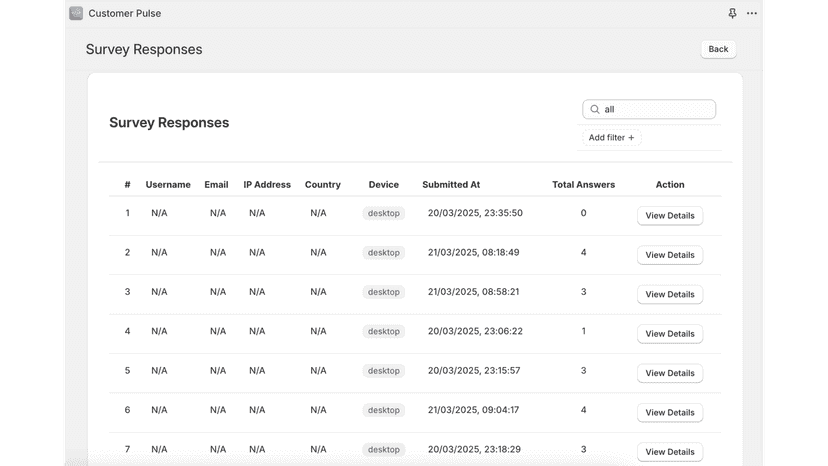Screen dimensions: 828x466
Task: Click the Username column header
Action: [x=168, y=184]
